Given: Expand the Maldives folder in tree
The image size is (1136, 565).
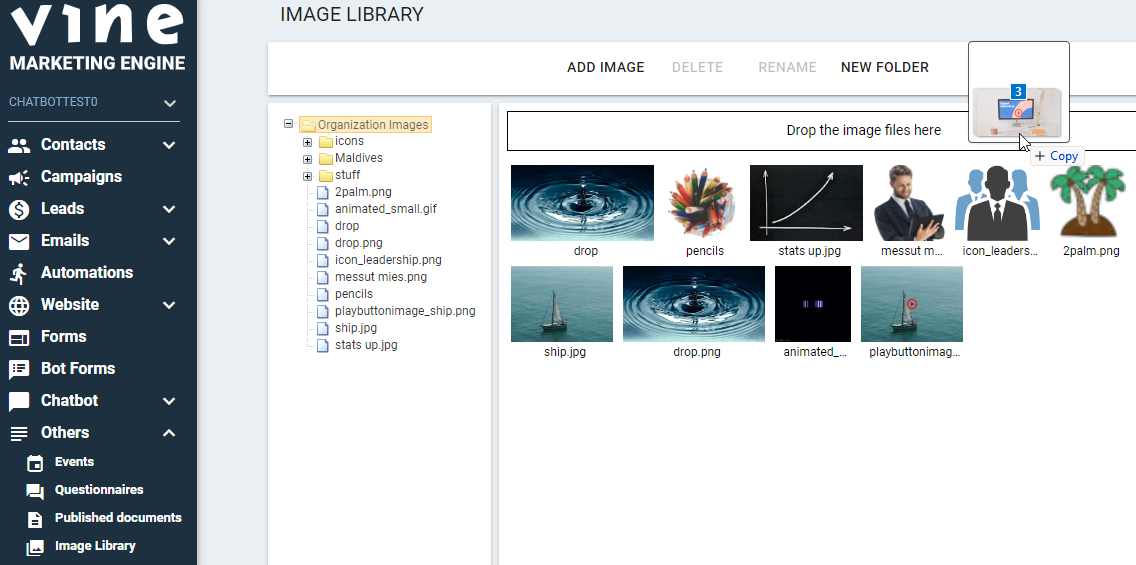Looking at the screenshot, I should point(308,159).
